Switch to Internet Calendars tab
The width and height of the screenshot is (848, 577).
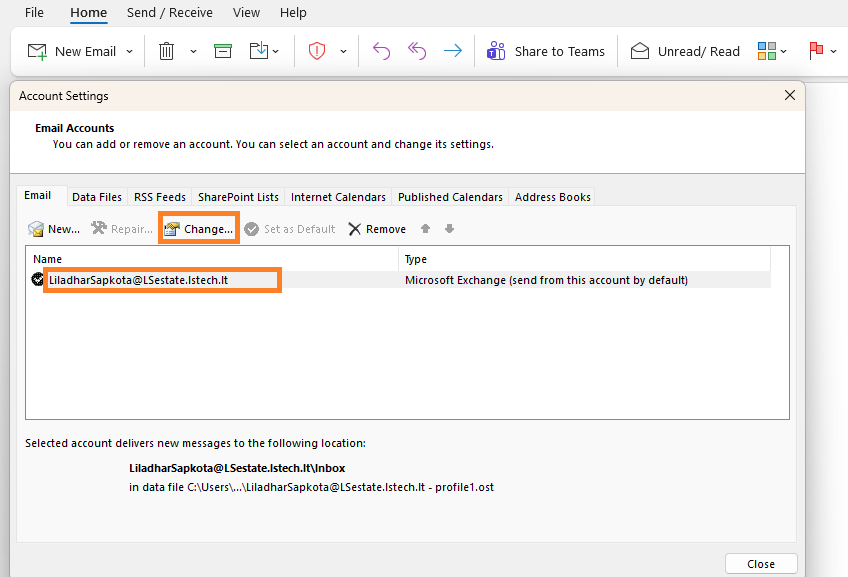point(338,197)
